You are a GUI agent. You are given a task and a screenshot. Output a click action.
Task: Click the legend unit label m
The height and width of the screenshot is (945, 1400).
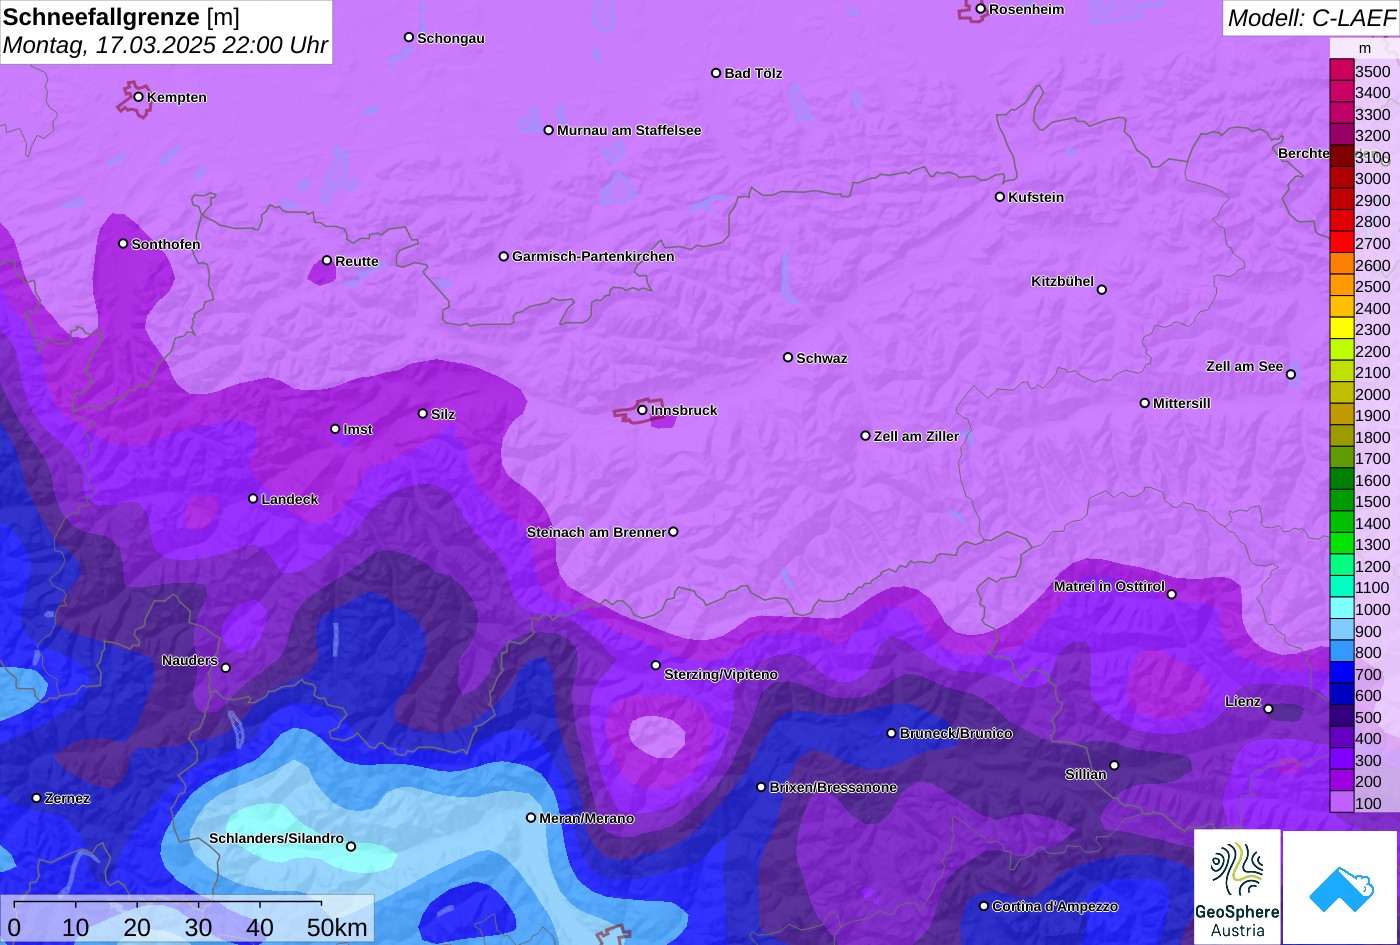(1364, 48)
